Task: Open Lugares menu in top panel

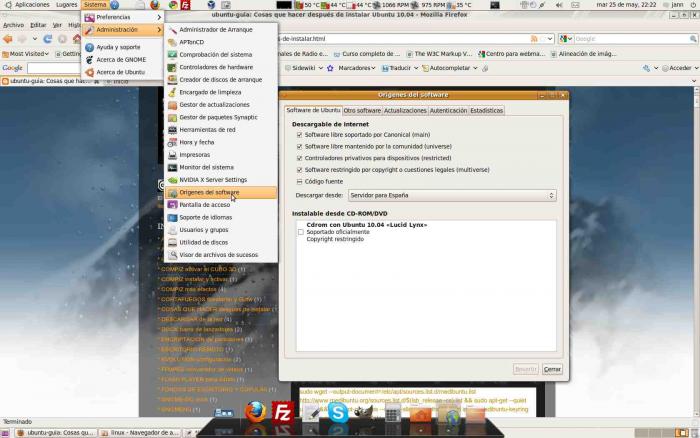Action: [x=67, y=5]
